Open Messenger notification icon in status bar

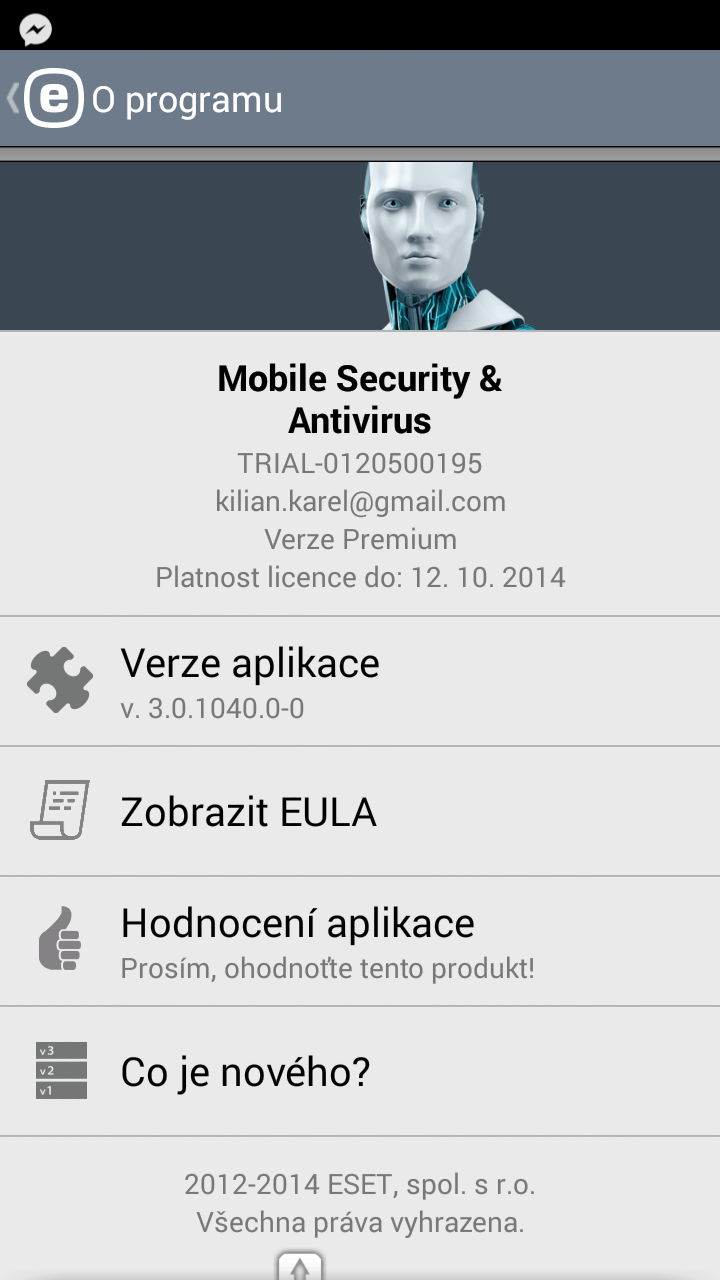coord(36,29)
